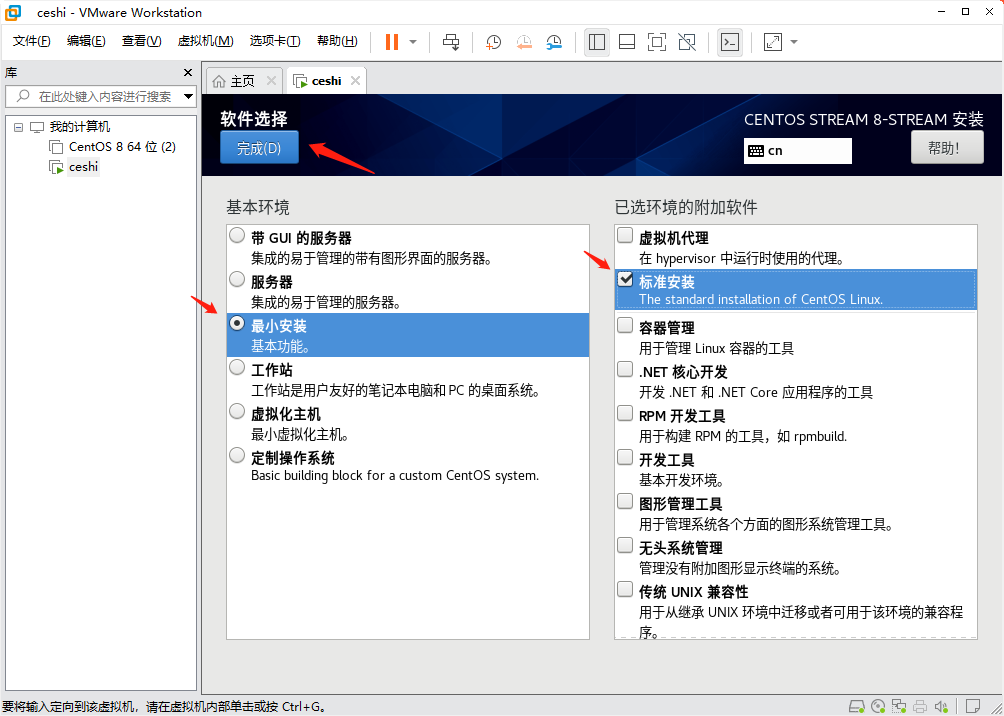Take a snapshot of this virtual machine
The image size is (1004, 716).
click(493, 42)
